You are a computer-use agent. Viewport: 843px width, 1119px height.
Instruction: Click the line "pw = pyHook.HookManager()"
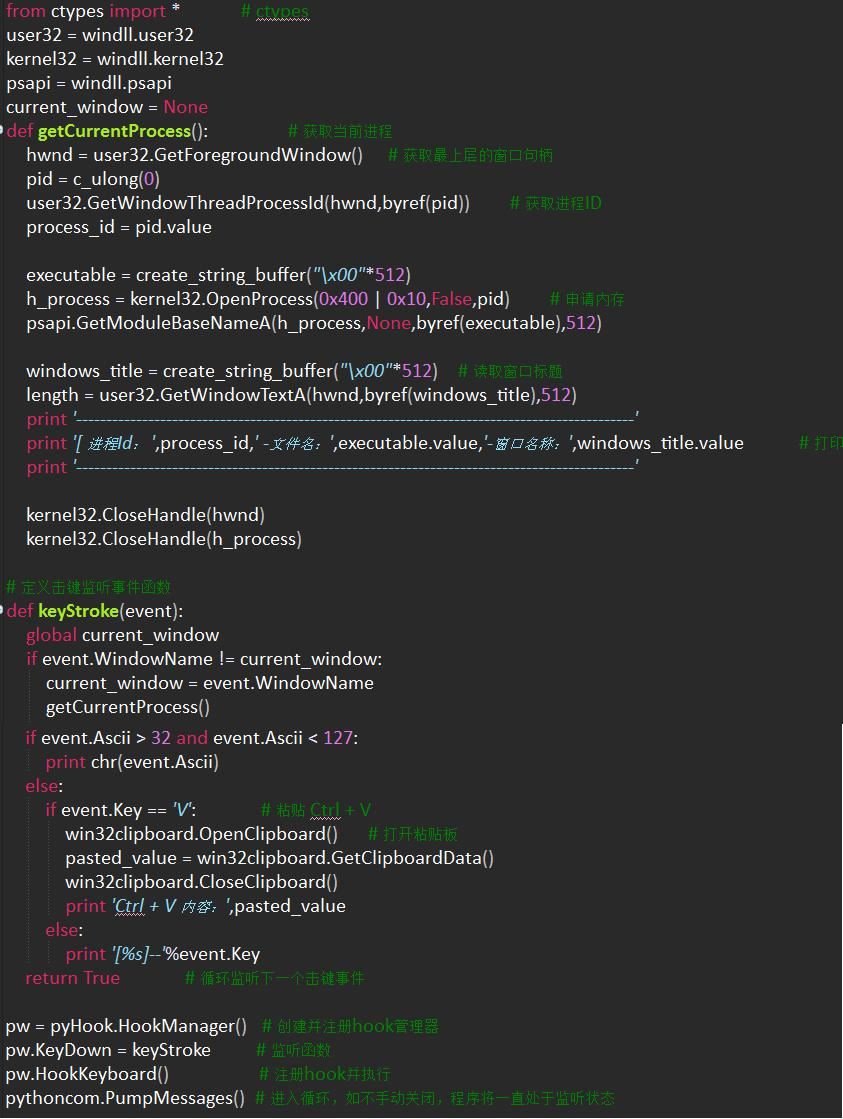point(126,1026)
